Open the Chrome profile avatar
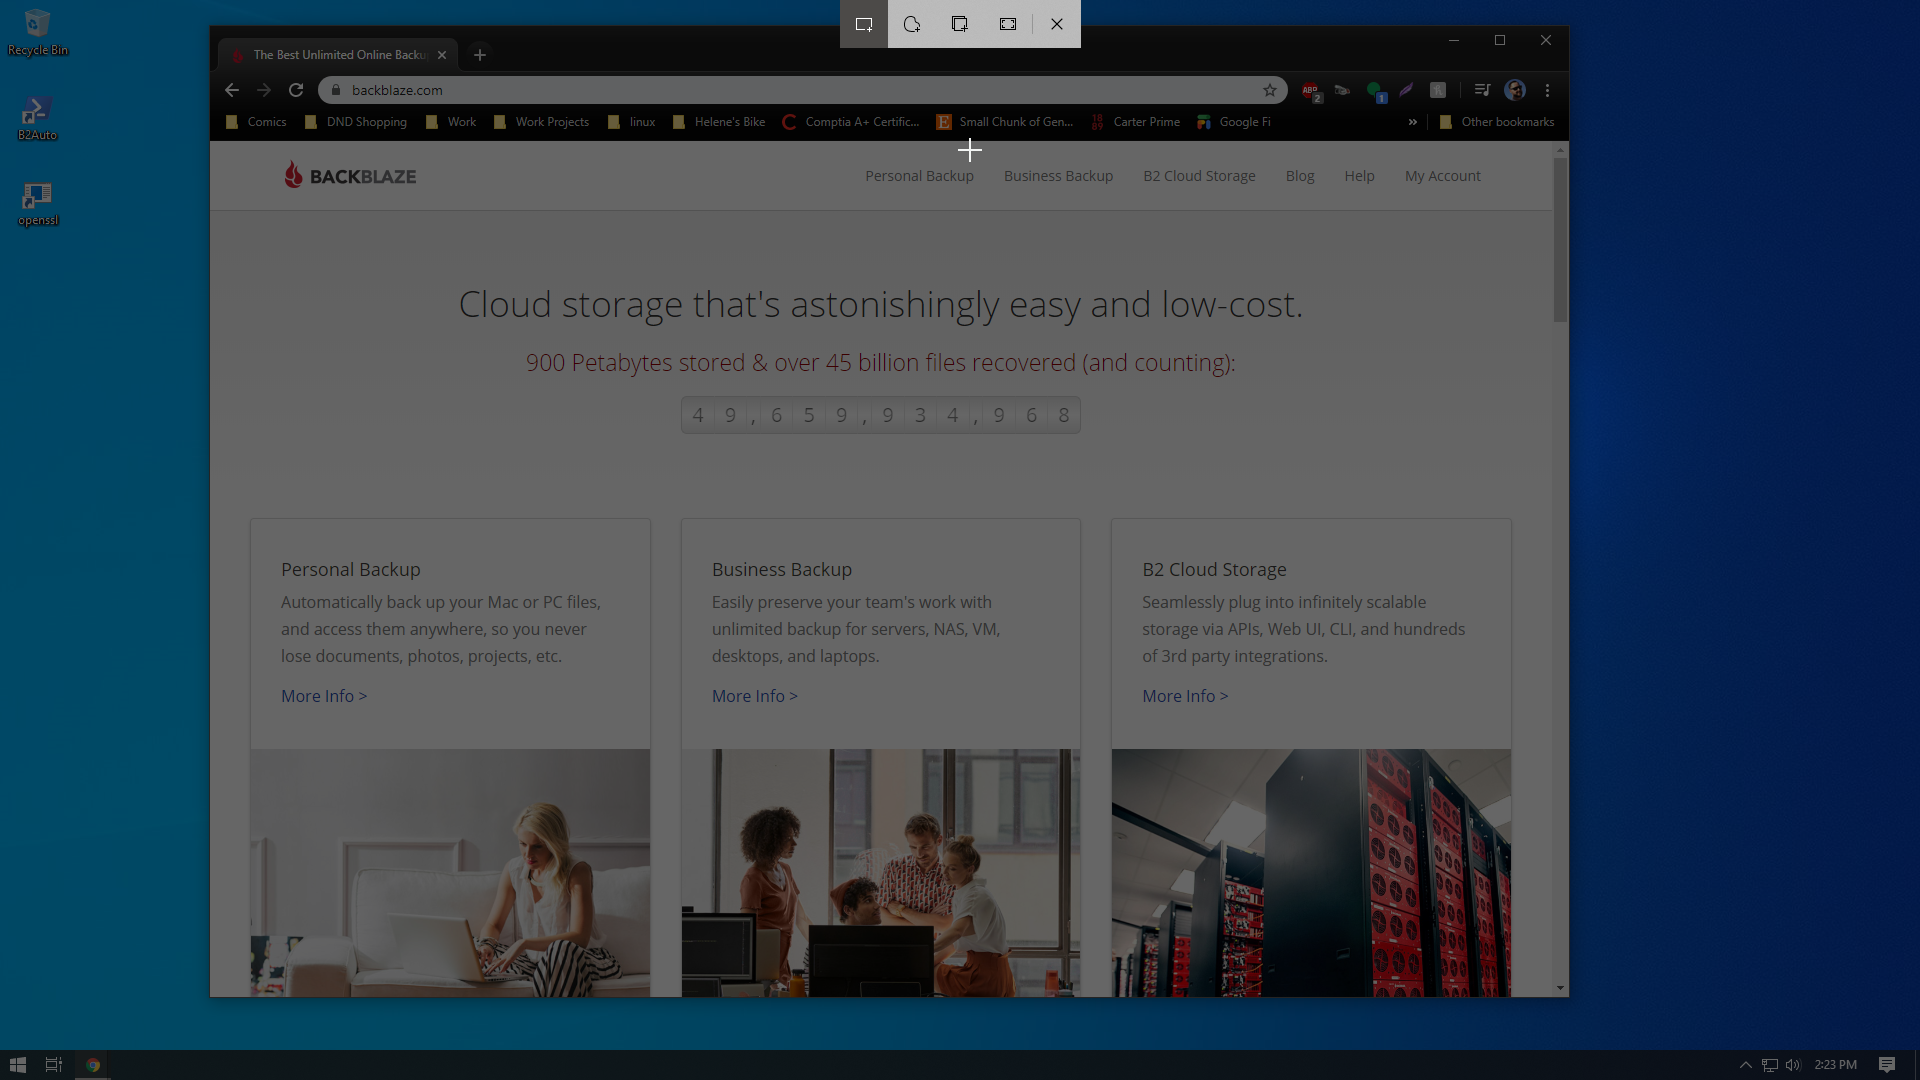The width and height of the screenshot is (1920, 1080). coord(1515,90)
